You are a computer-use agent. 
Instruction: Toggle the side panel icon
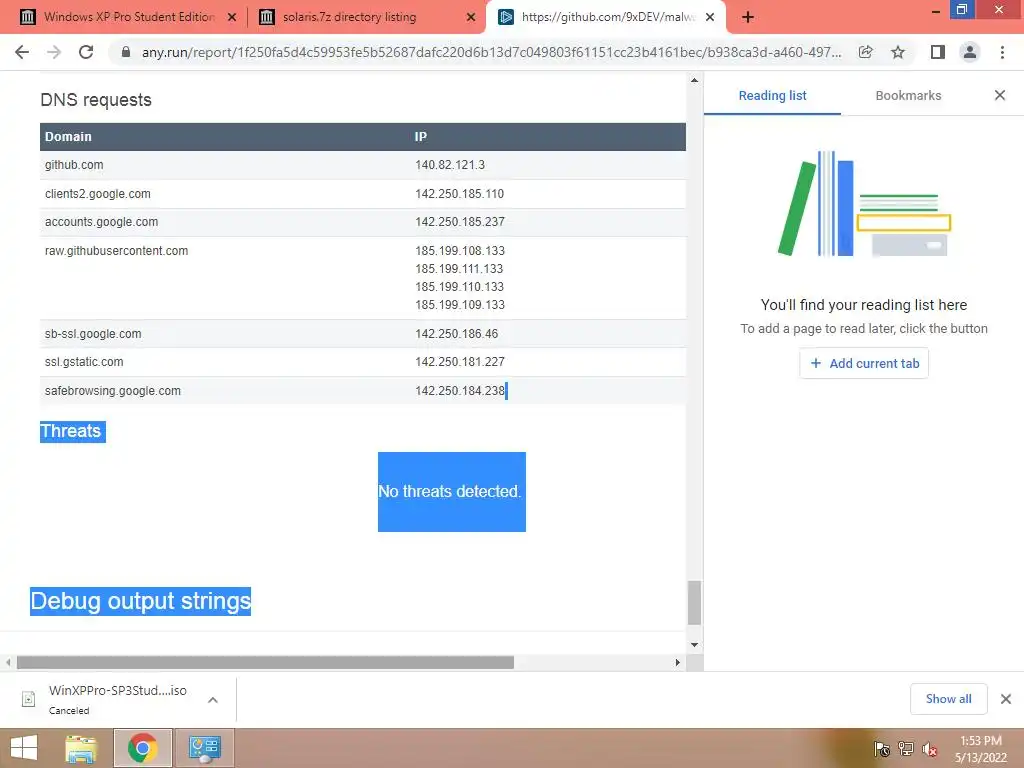(938, 52)
